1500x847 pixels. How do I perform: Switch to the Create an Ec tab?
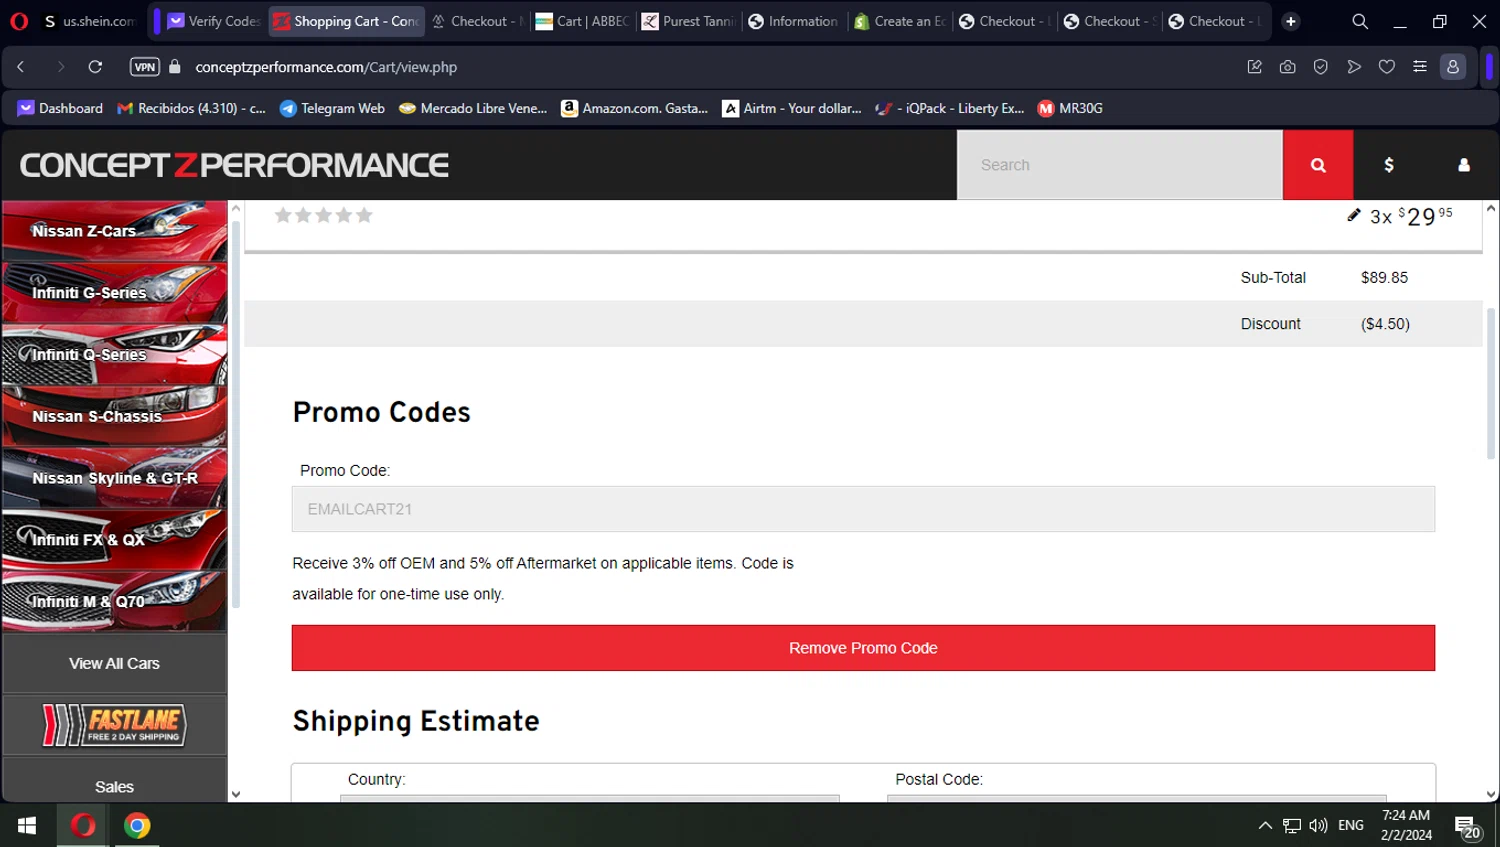[900, 21]
